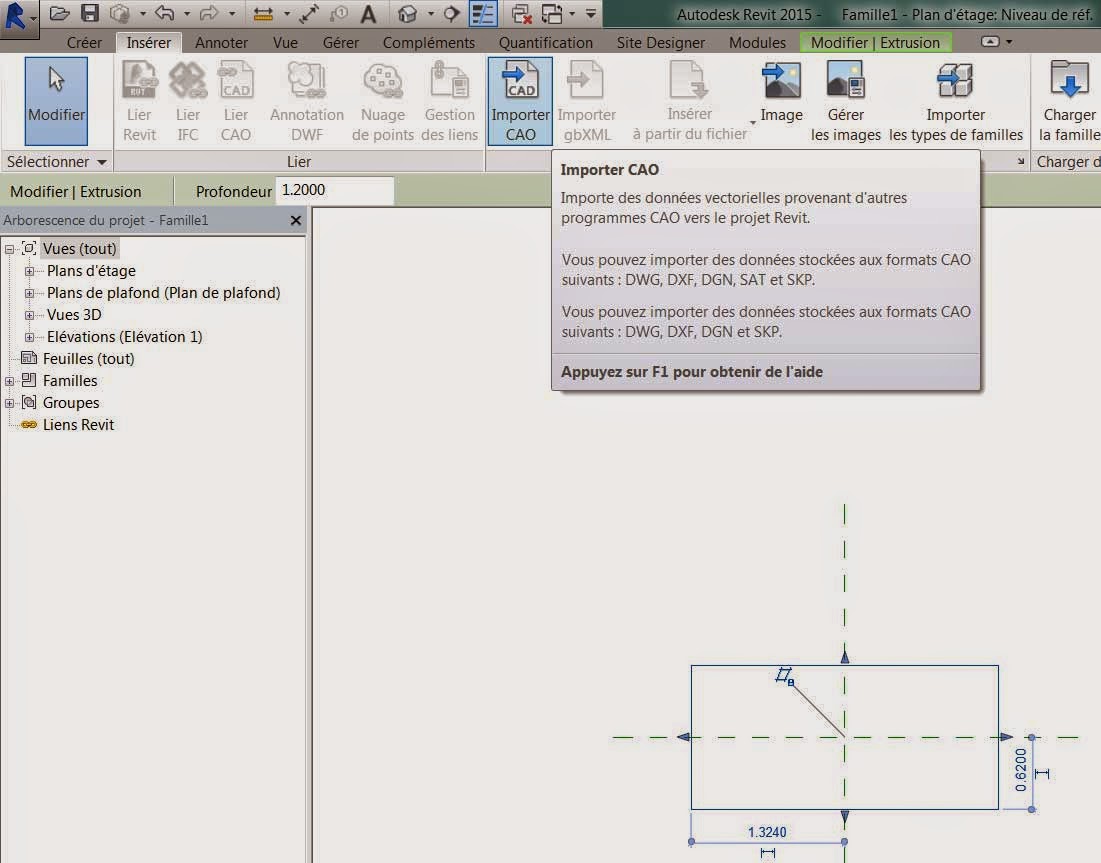Undo the last action

[165, 13]
